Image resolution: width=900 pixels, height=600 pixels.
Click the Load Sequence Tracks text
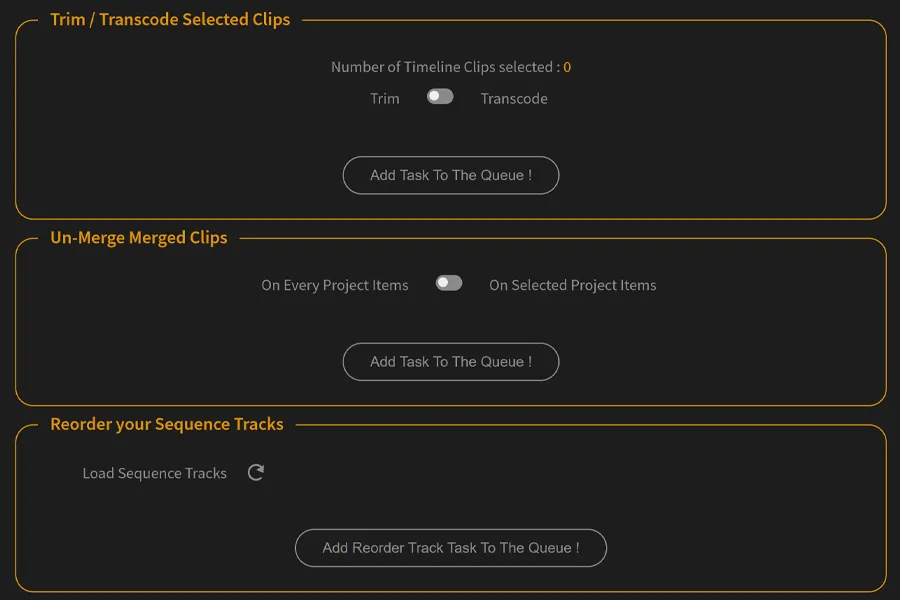pyautogui.click(x=155, y=472)
